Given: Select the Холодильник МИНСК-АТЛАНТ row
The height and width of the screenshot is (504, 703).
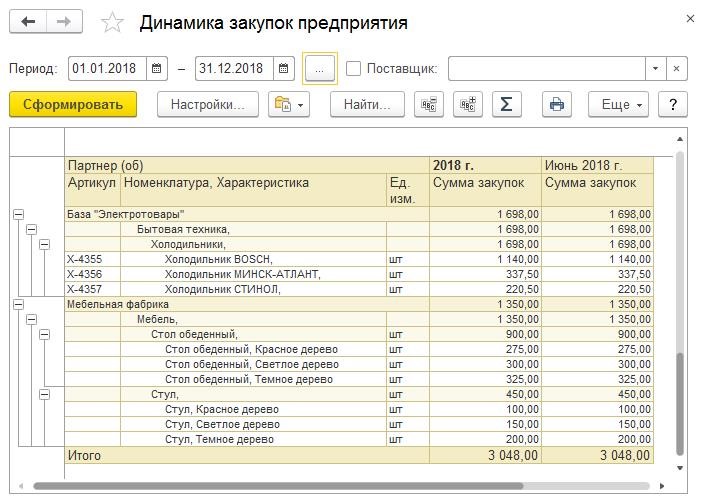Looking at the screenshot, I should [359, 274].
